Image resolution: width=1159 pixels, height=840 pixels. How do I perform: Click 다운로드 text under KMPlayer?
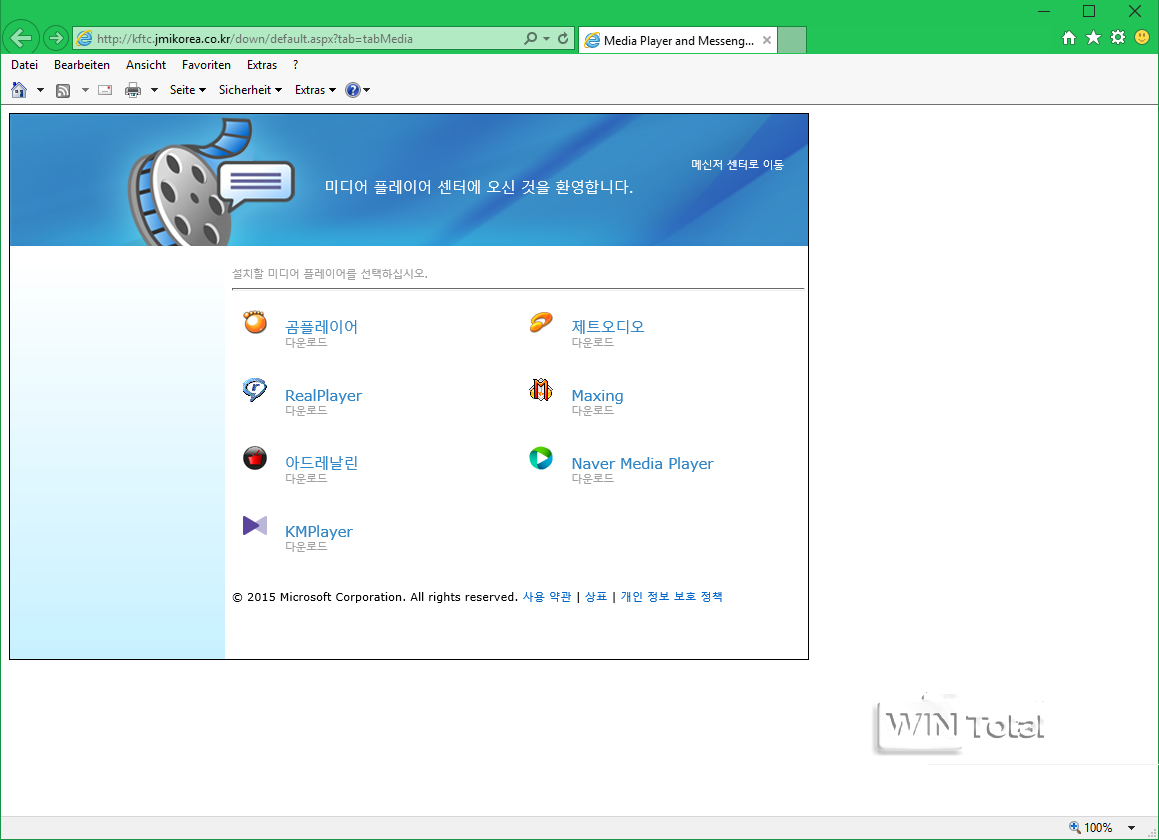pyautogui.click(x=306, y=546)
